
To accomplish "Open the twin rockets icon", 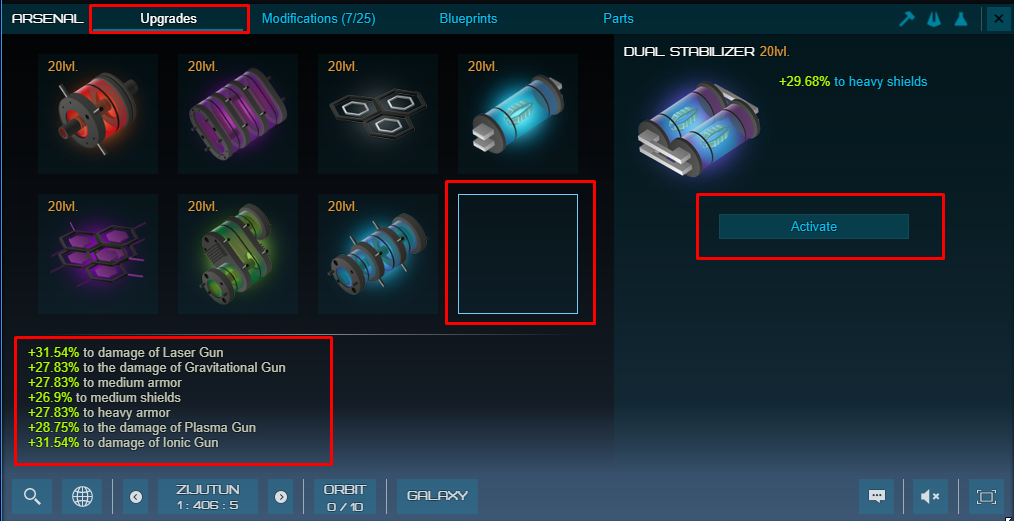I will [934, 19].
